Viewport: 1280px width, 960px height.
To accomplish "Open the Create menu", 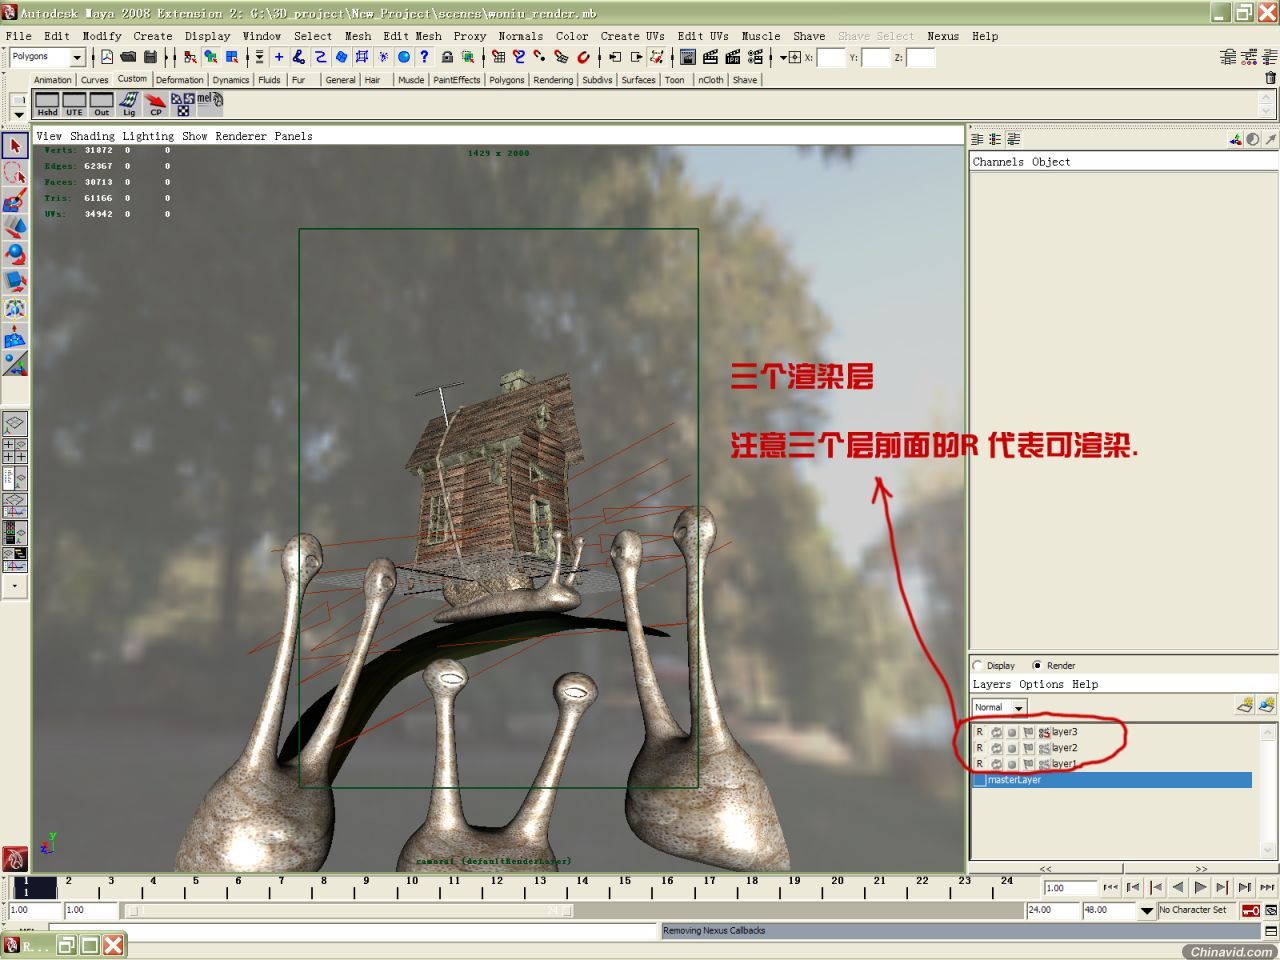I will (x=153, y=36).
